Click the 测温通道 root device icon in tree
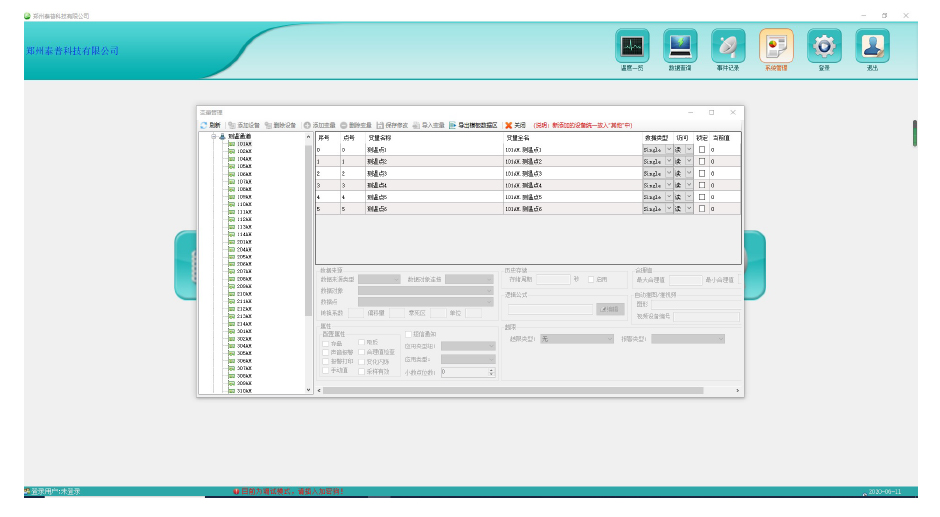 coord(222,137)
